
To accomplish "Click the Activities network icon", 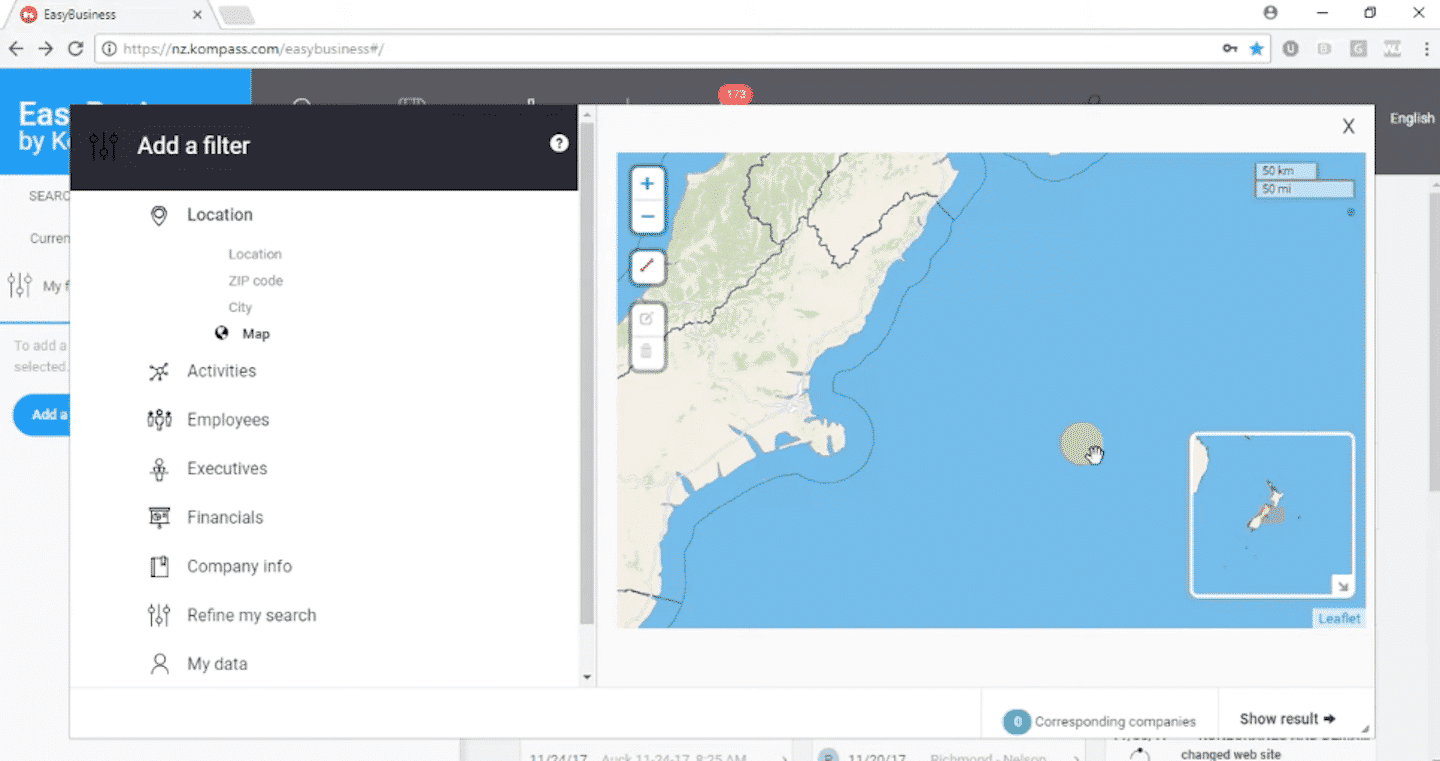I will click(159, 372).
